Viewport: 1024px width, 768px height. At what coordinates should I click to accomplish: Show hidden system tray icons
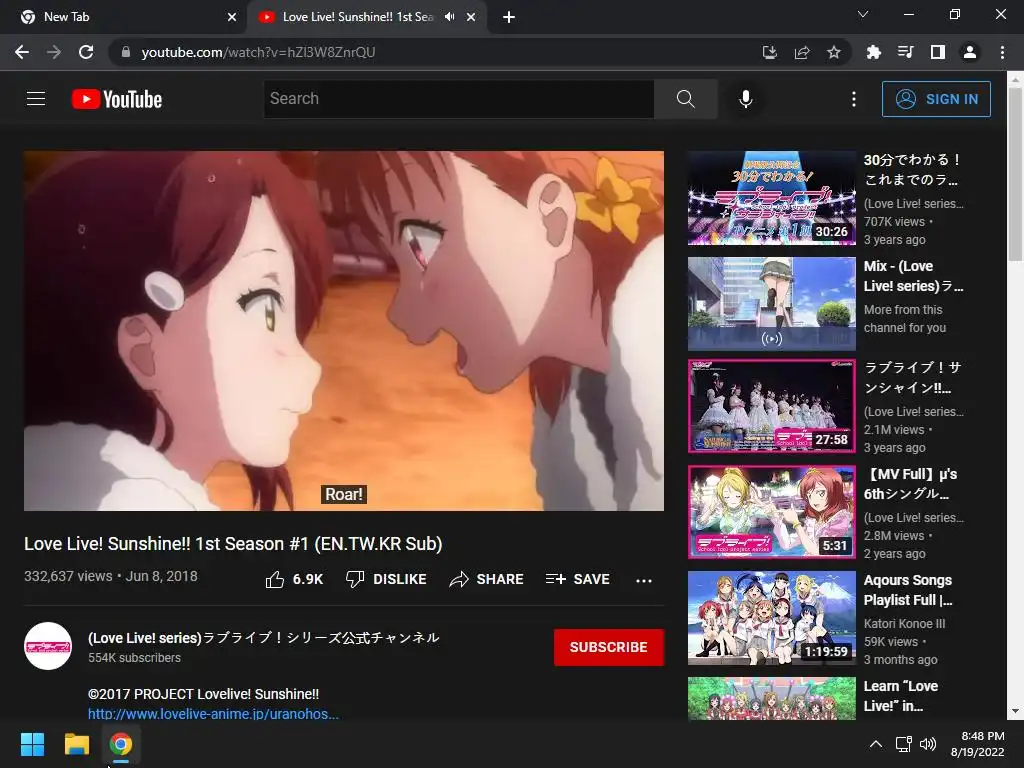(876, 744)
